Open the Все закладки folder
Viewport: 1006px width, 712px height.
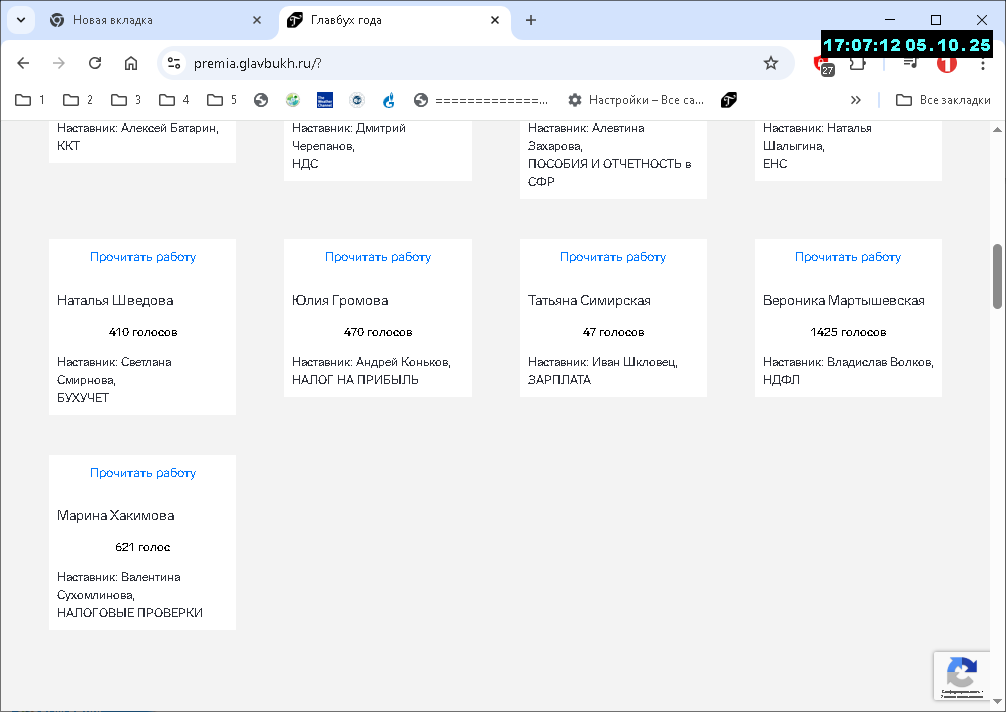(x=943, y=100)
